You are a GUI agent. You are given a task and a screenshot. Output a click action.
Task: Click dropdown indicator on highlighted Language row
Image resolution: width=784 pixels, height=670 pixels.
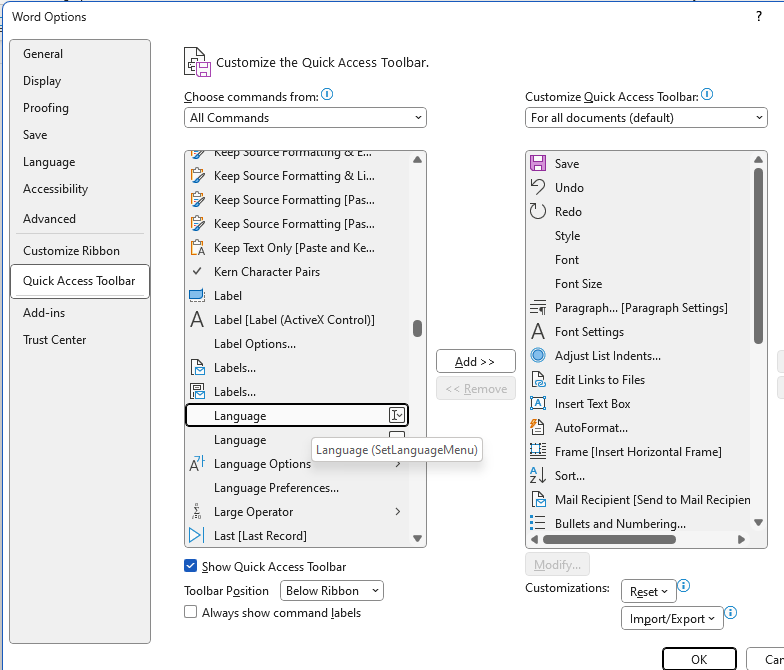tap(396, 415)
